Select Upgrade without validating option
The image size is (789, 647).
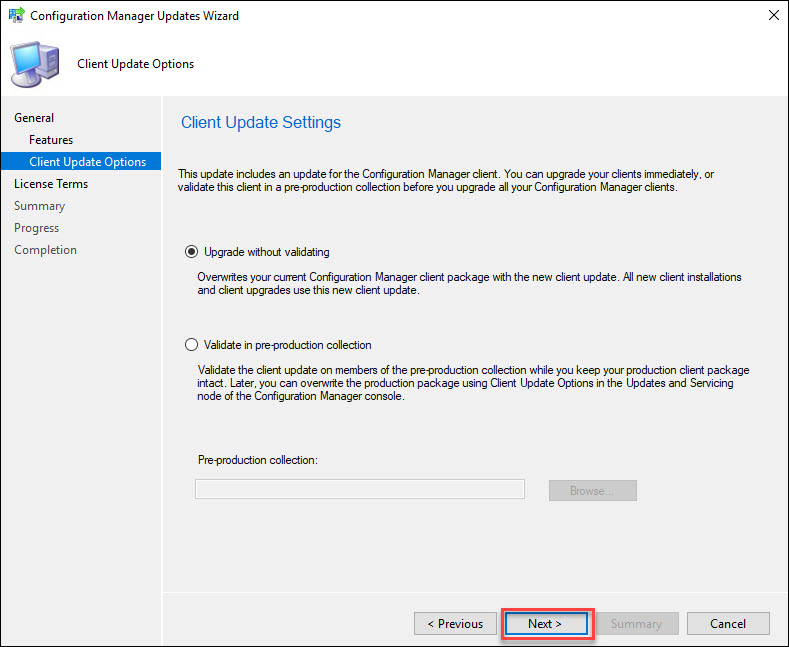pyautogui.click(x=191, y=252)
